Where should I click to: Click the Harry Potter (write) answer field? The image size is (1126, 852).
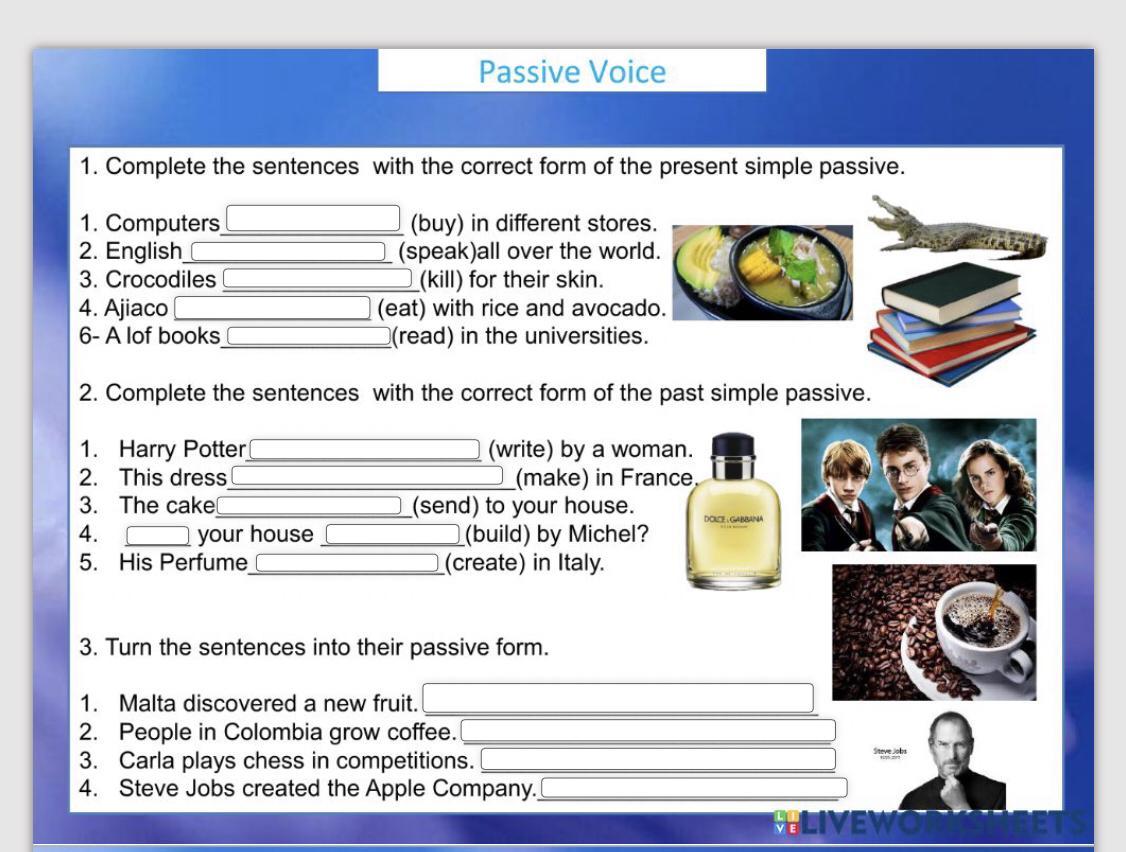click(364, 449)
